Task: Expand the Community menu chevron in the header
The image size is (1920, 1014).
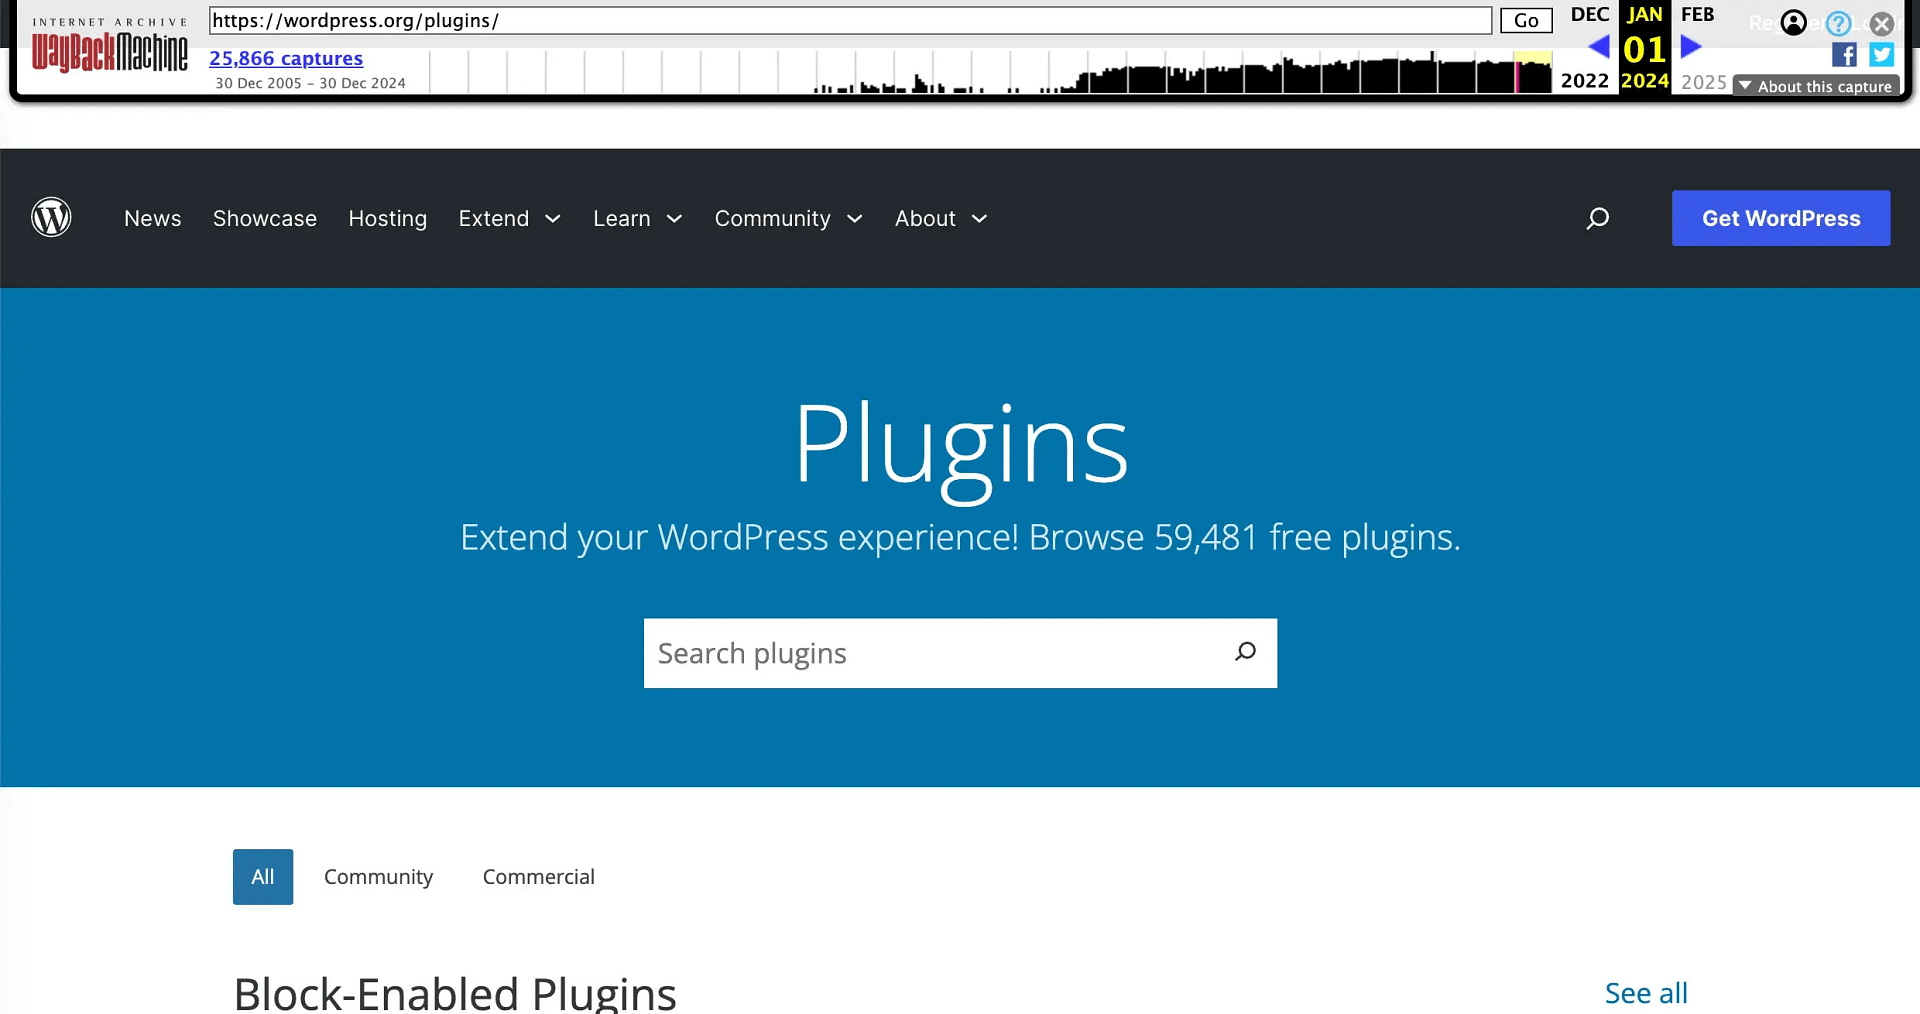Action: [855, 219]
